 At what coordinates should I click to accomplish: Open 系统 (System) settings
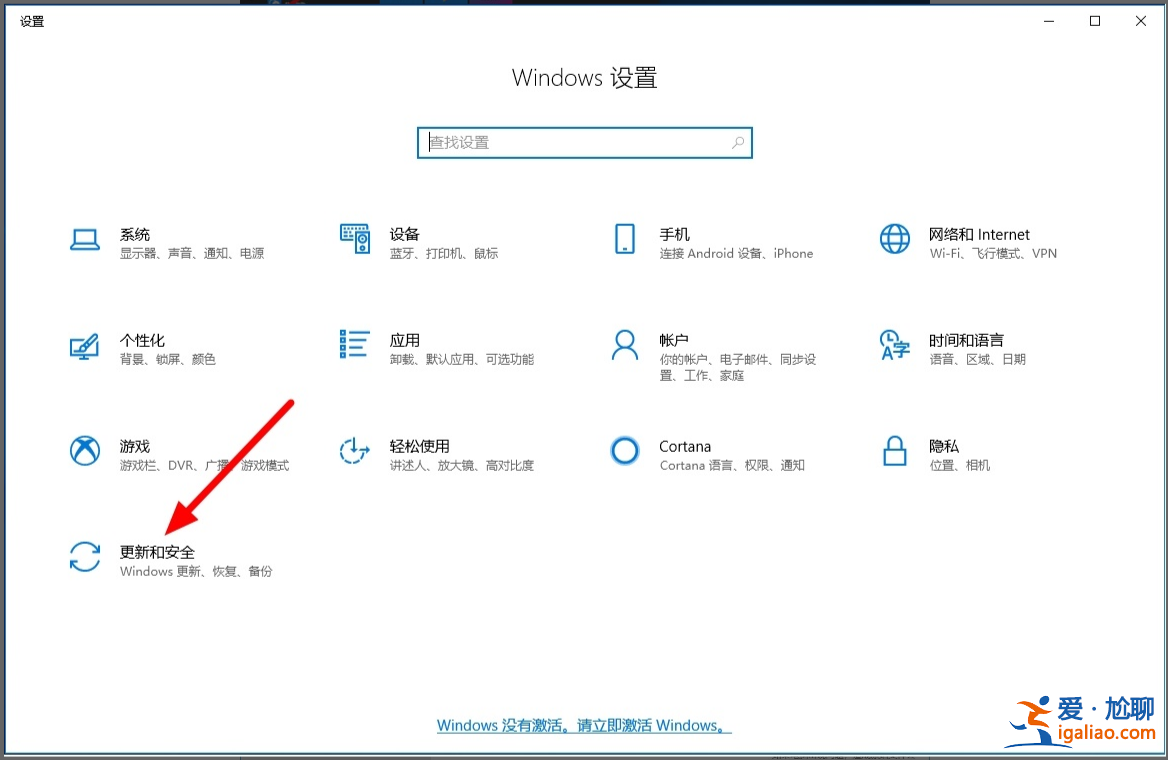pyautogui.click(x=135, y=234)
